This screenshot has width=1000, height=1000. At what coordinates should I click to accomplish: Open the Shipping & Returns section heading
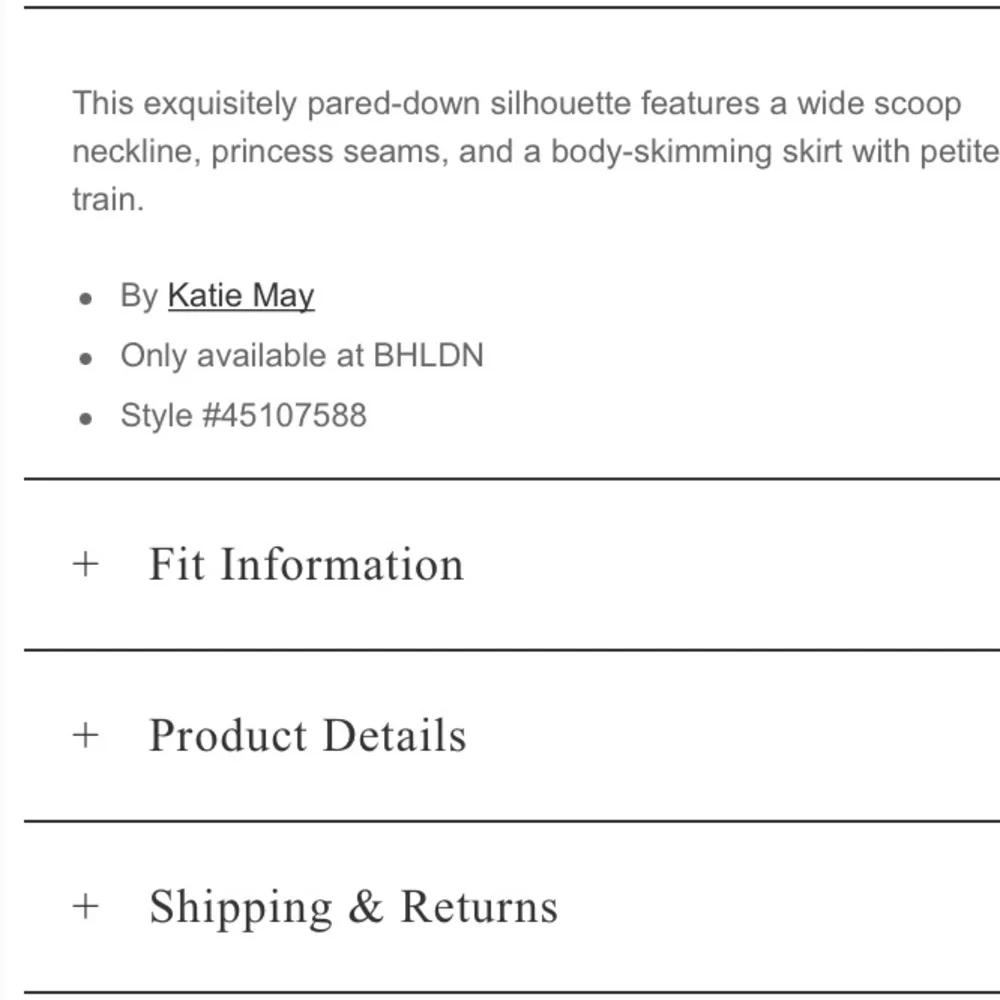[353, 907]
